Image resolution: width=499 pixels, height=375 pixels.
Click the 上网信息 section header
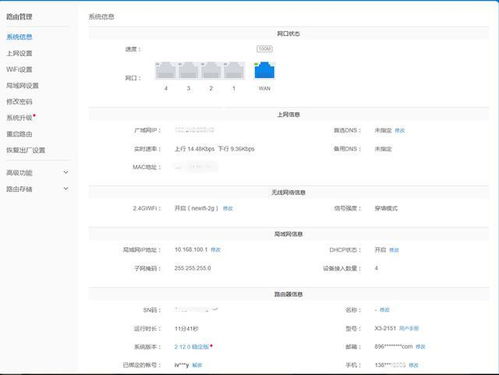point(288,114)
